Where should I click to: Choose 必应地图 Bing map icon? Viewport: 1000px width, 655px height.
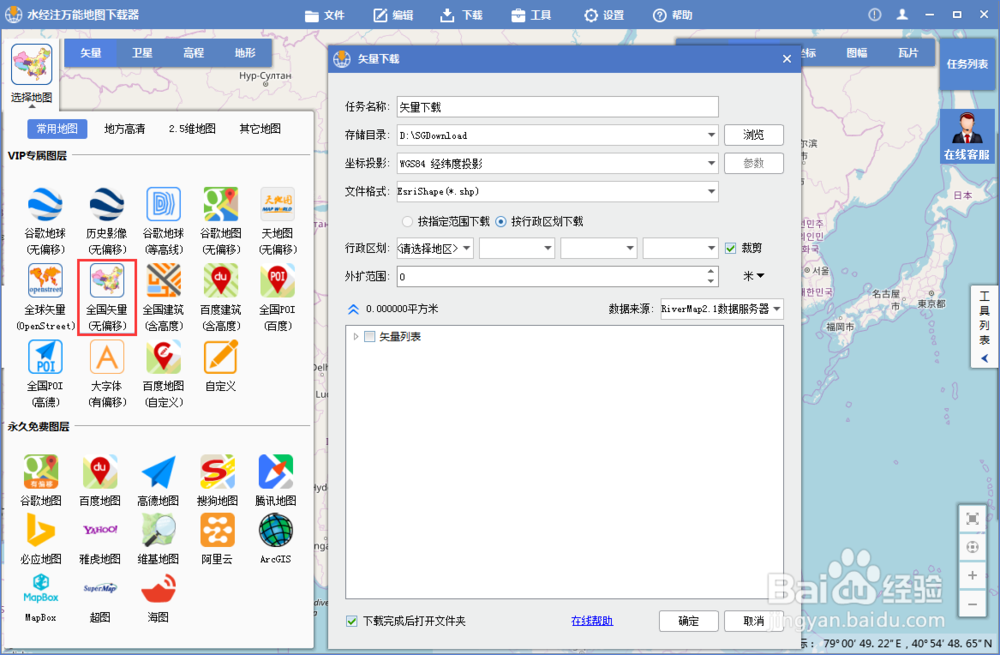pos(41,530)
